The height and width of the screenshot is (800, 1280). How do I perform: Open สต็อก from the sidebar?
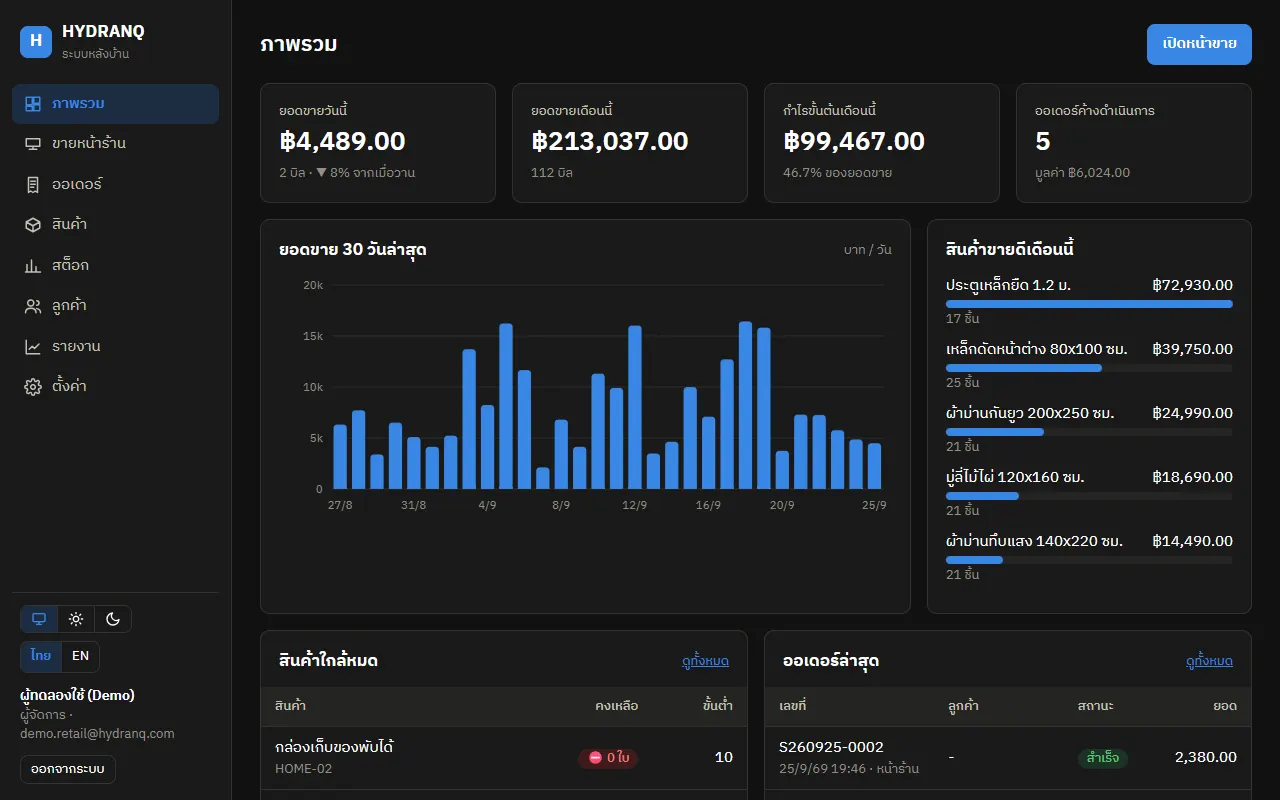click(x=116, y=265)
